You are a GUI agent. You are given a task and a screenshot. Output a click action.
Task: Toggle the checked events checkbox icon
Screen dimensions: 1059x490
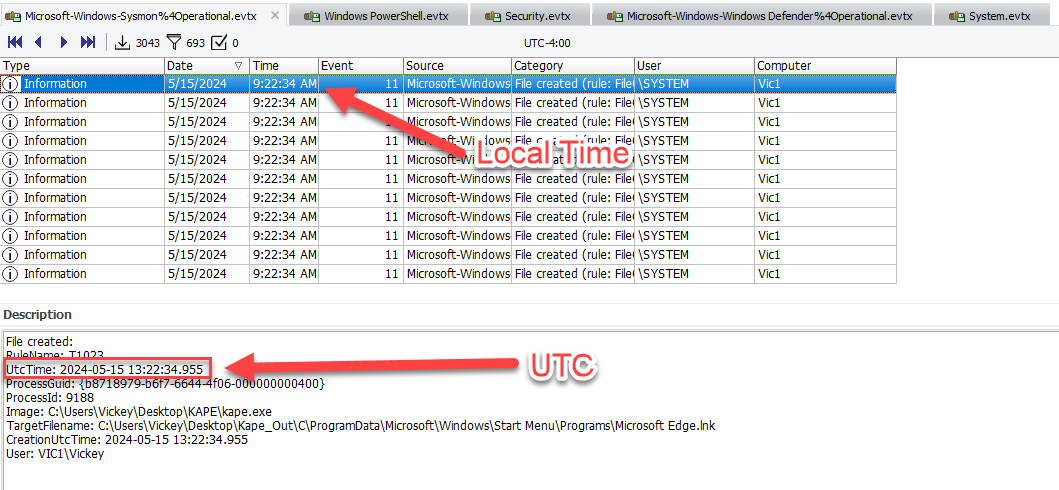[x=219, y=42]
